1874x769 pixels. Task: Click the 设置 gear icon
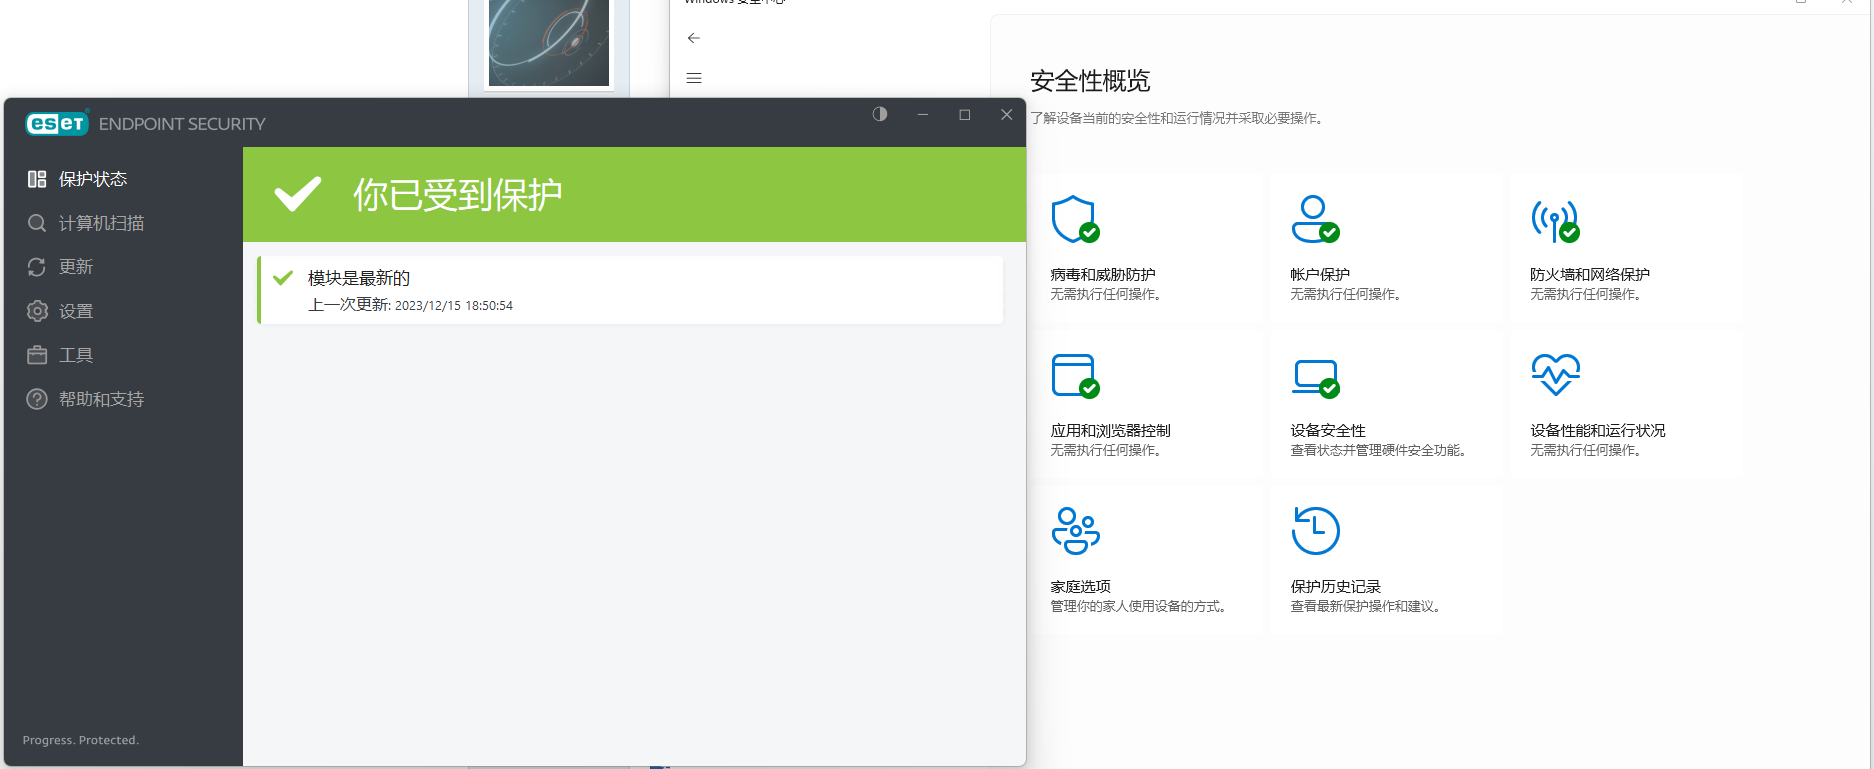[x=37, y=311]
